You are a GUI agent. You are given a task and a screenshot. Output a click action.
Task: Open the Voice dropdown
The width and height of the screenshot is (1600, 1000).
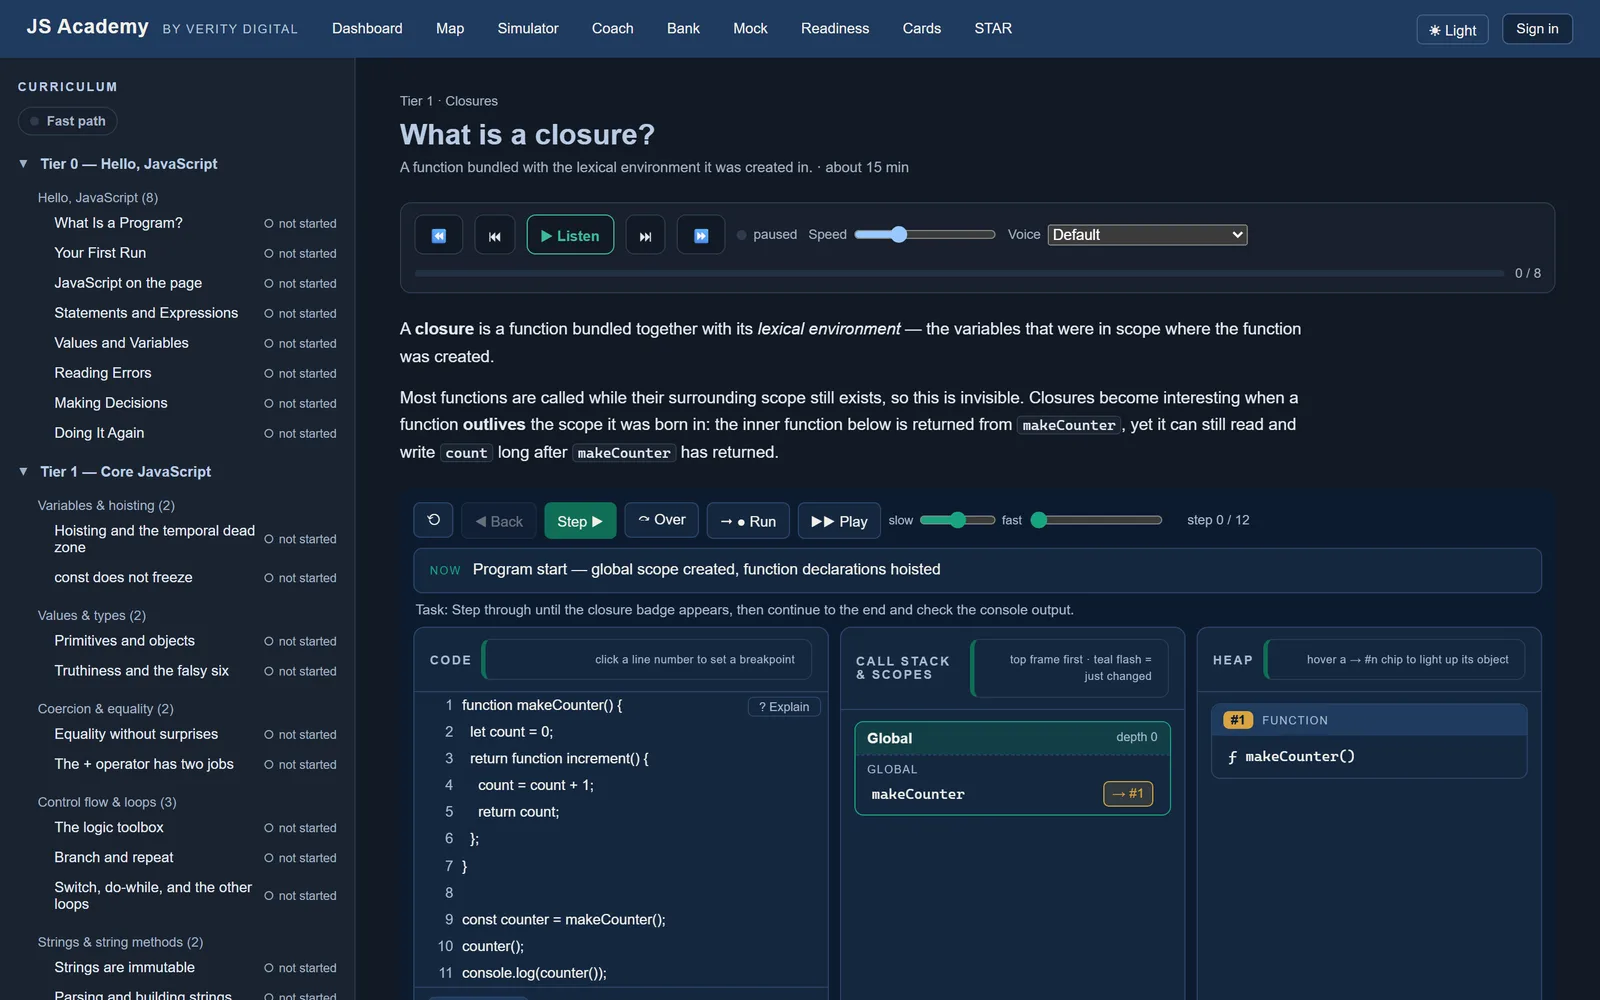point(1147,235)
